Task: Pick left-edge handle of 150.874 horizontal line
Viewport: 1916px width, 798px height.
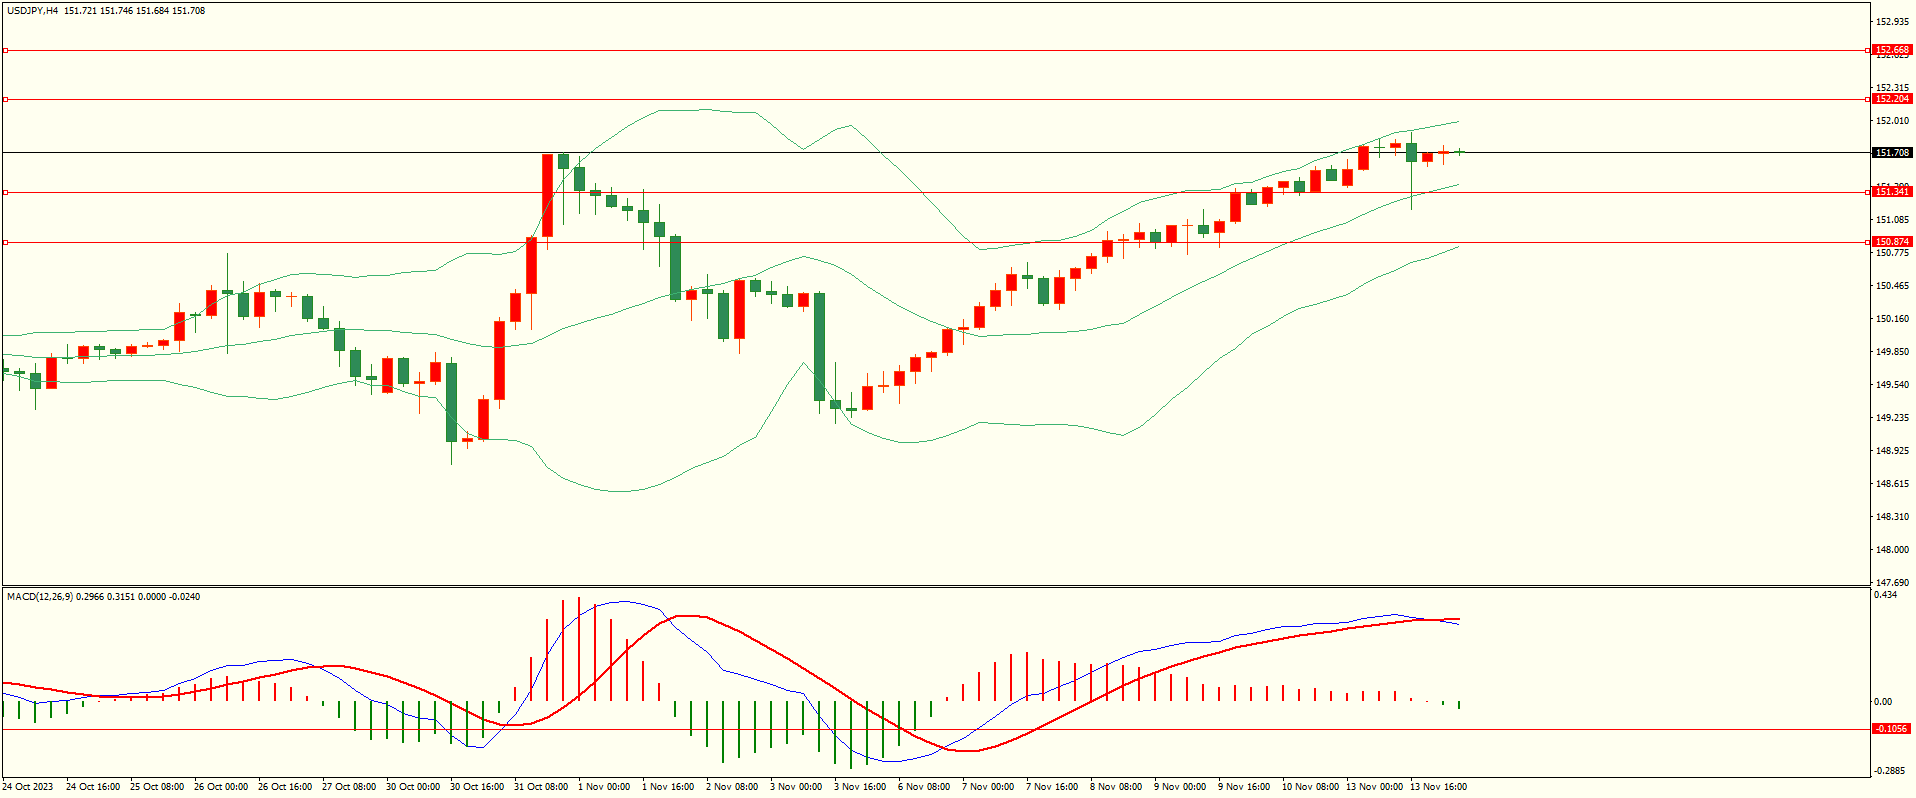Action: (x=5, y=242)
